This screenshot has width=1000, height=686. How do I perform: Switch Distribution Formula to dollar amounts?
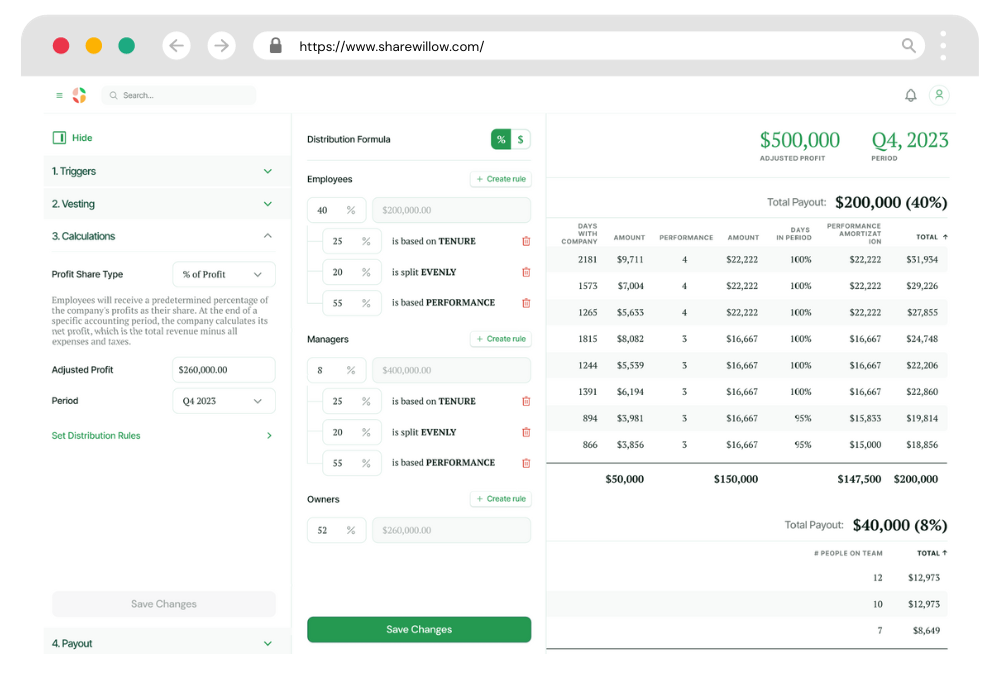click(x=520, y=139)
